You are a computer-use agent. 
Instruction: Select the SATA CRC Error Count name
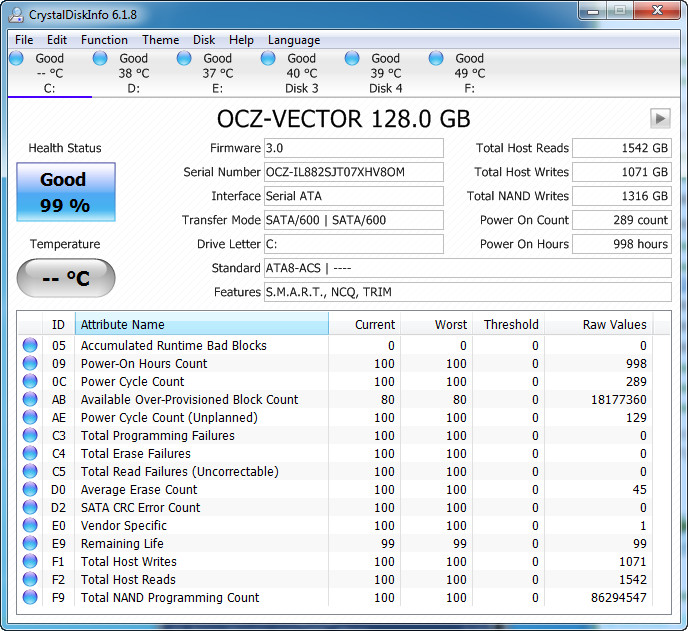[x=140, y=508]
